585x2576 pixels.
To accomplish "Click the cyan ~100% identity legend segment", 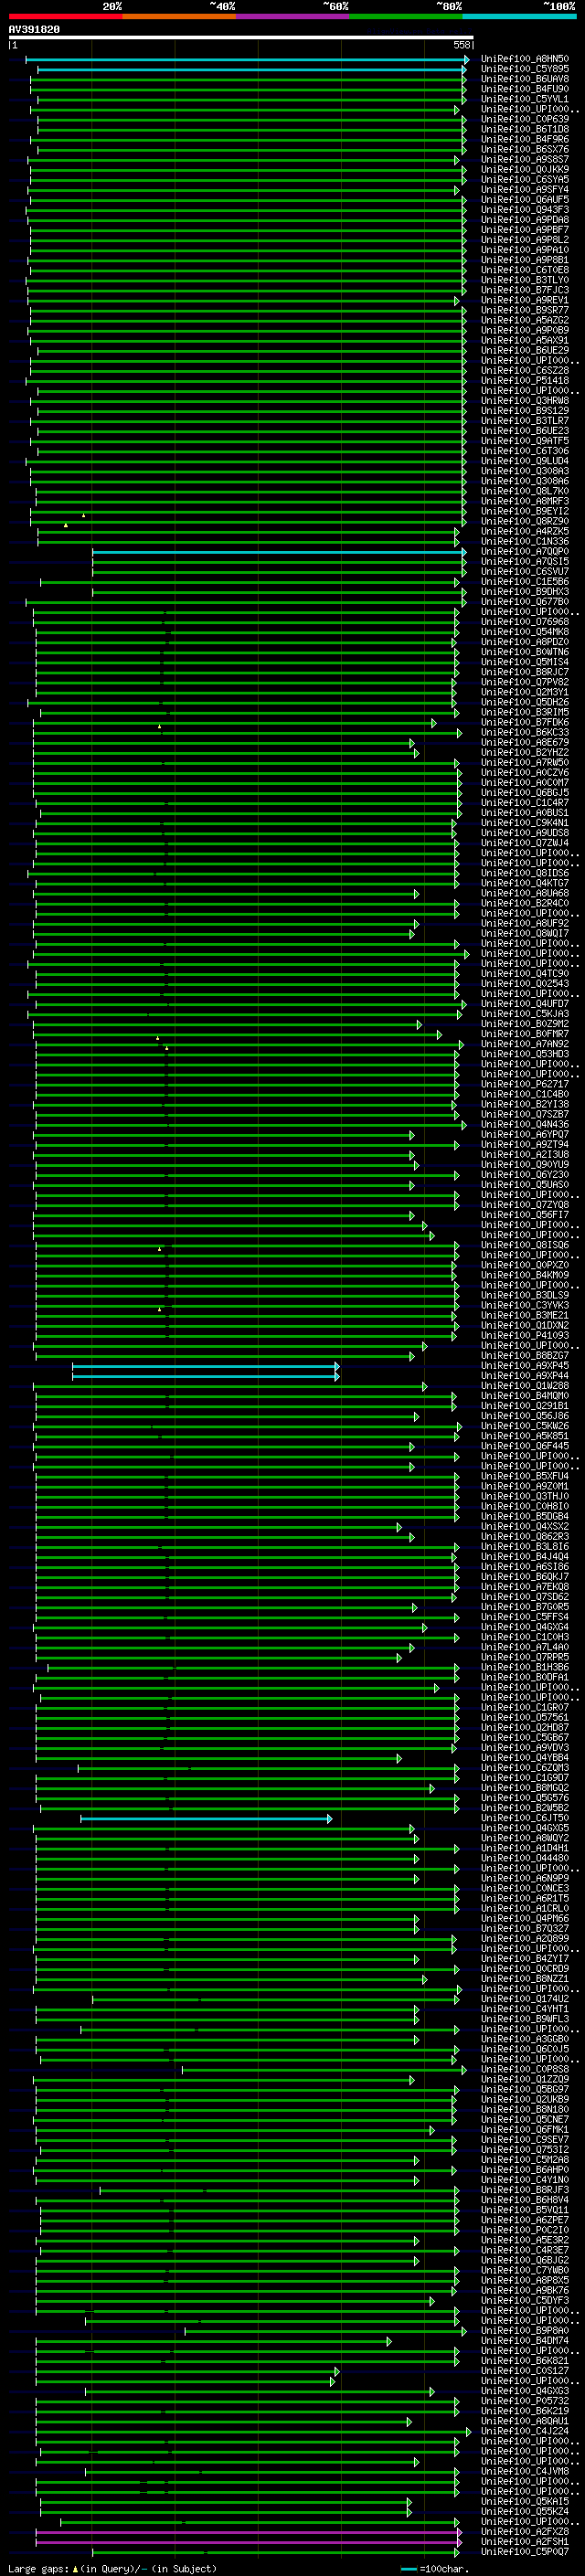I will [x=519, y=16].
